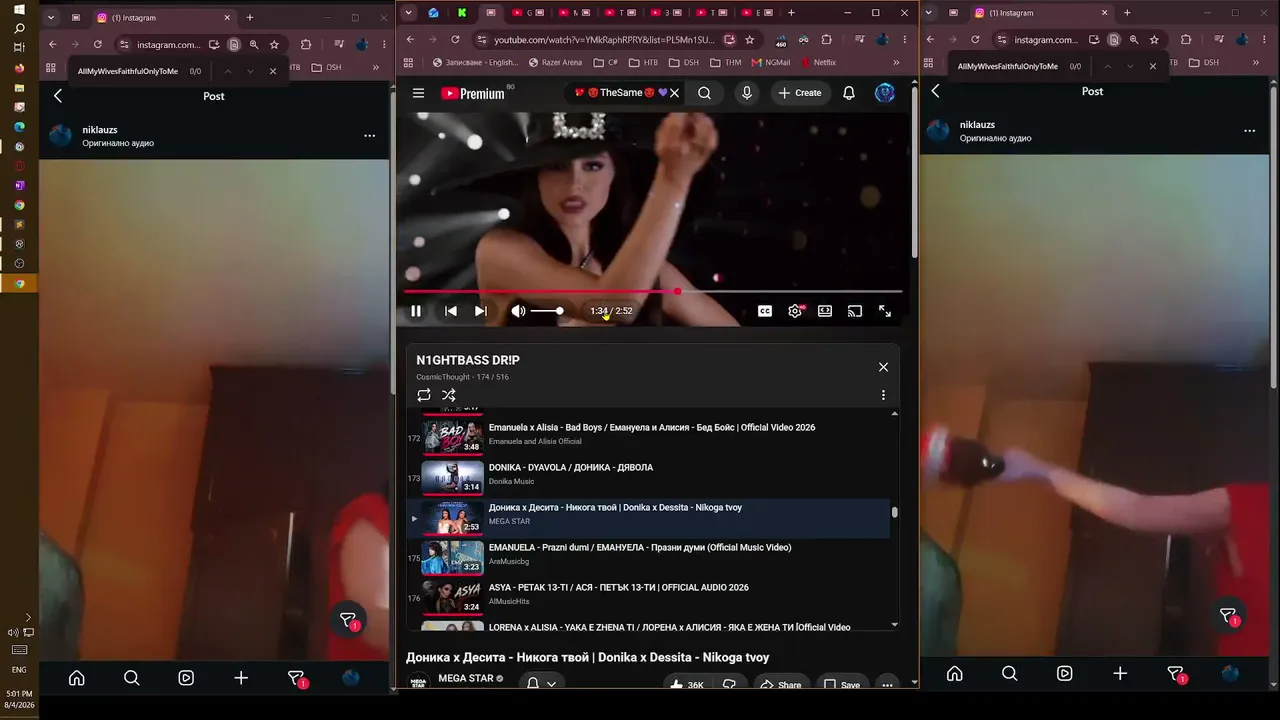Image resolution: width=1280 pixels, height=720 pixels.
Task: Open the playlist three-dot options menu
Action: tap(883, 395)
